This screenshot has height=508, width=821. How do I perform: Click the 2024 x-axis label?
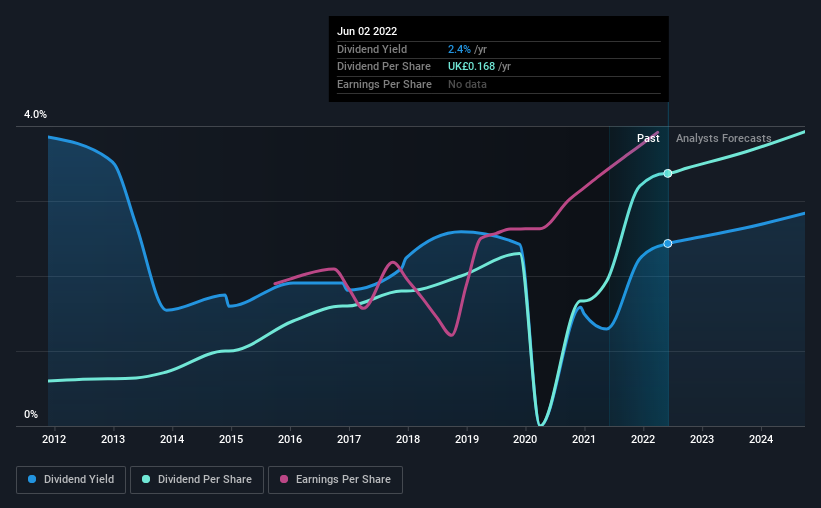coord(761,439)
